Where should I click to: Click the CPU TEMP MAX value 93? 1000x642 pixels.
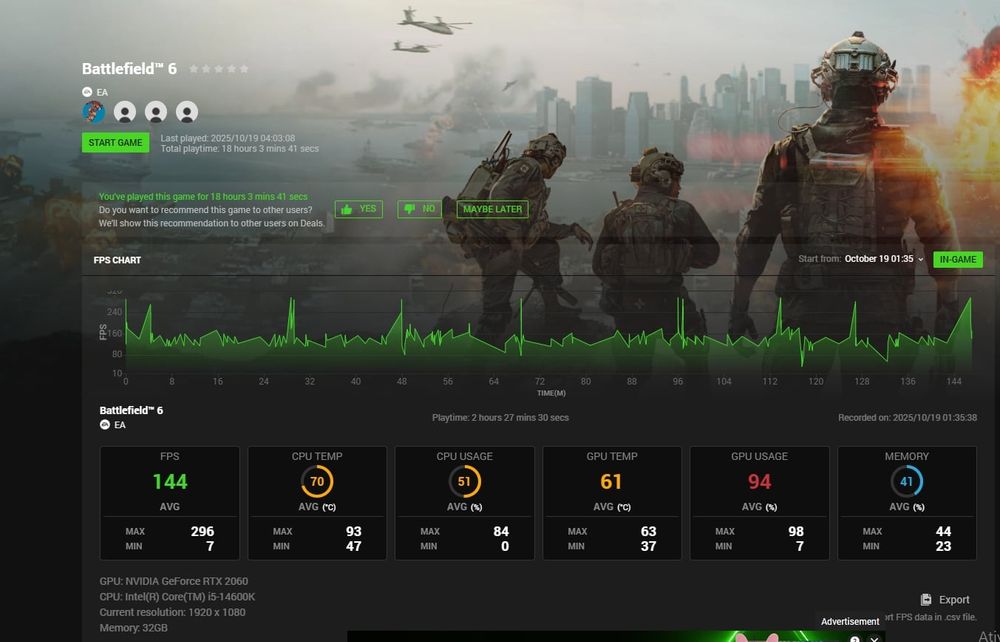tap(353, 531)
